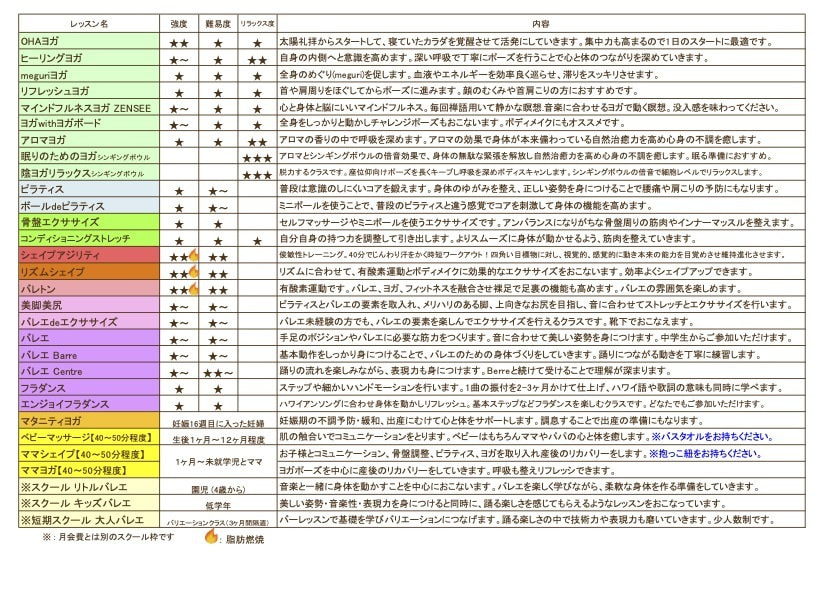Click ※スクール キッズバレエ lesson name
Screen dimensions: 840x595
(76, 503)
